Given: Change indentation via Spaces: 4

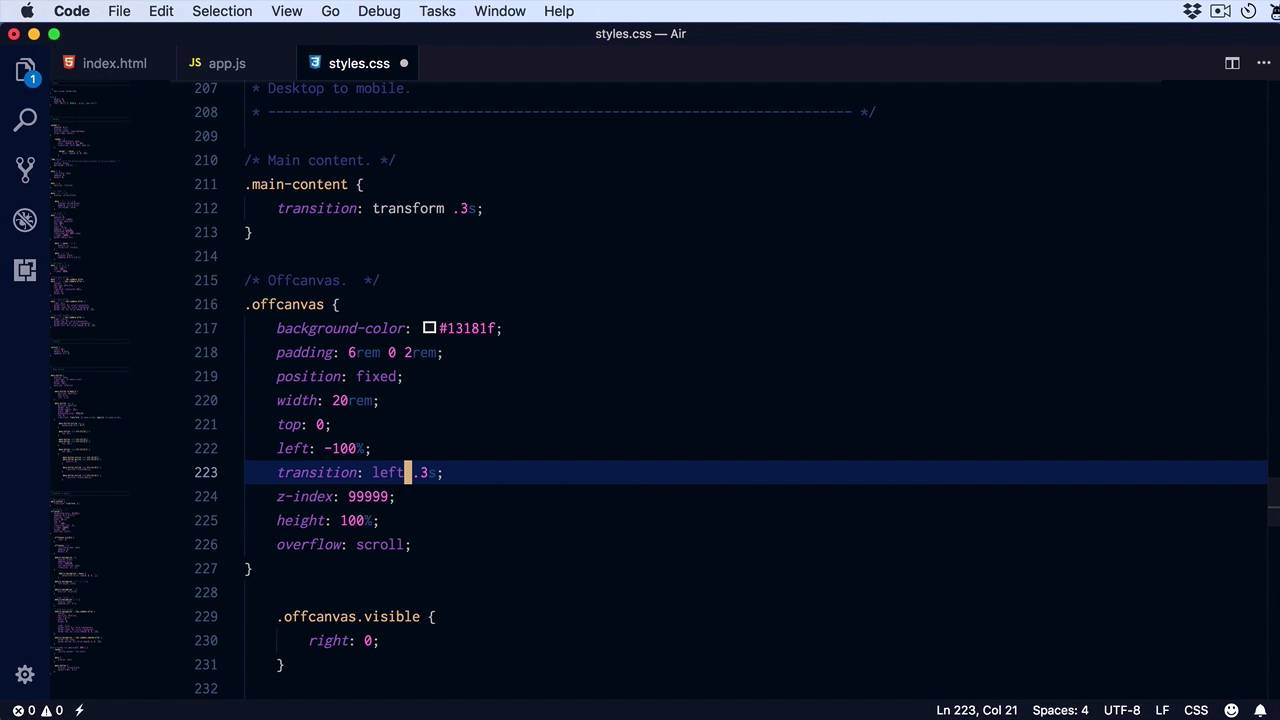Looking at the screenshot, I should tap(1060, 710).
